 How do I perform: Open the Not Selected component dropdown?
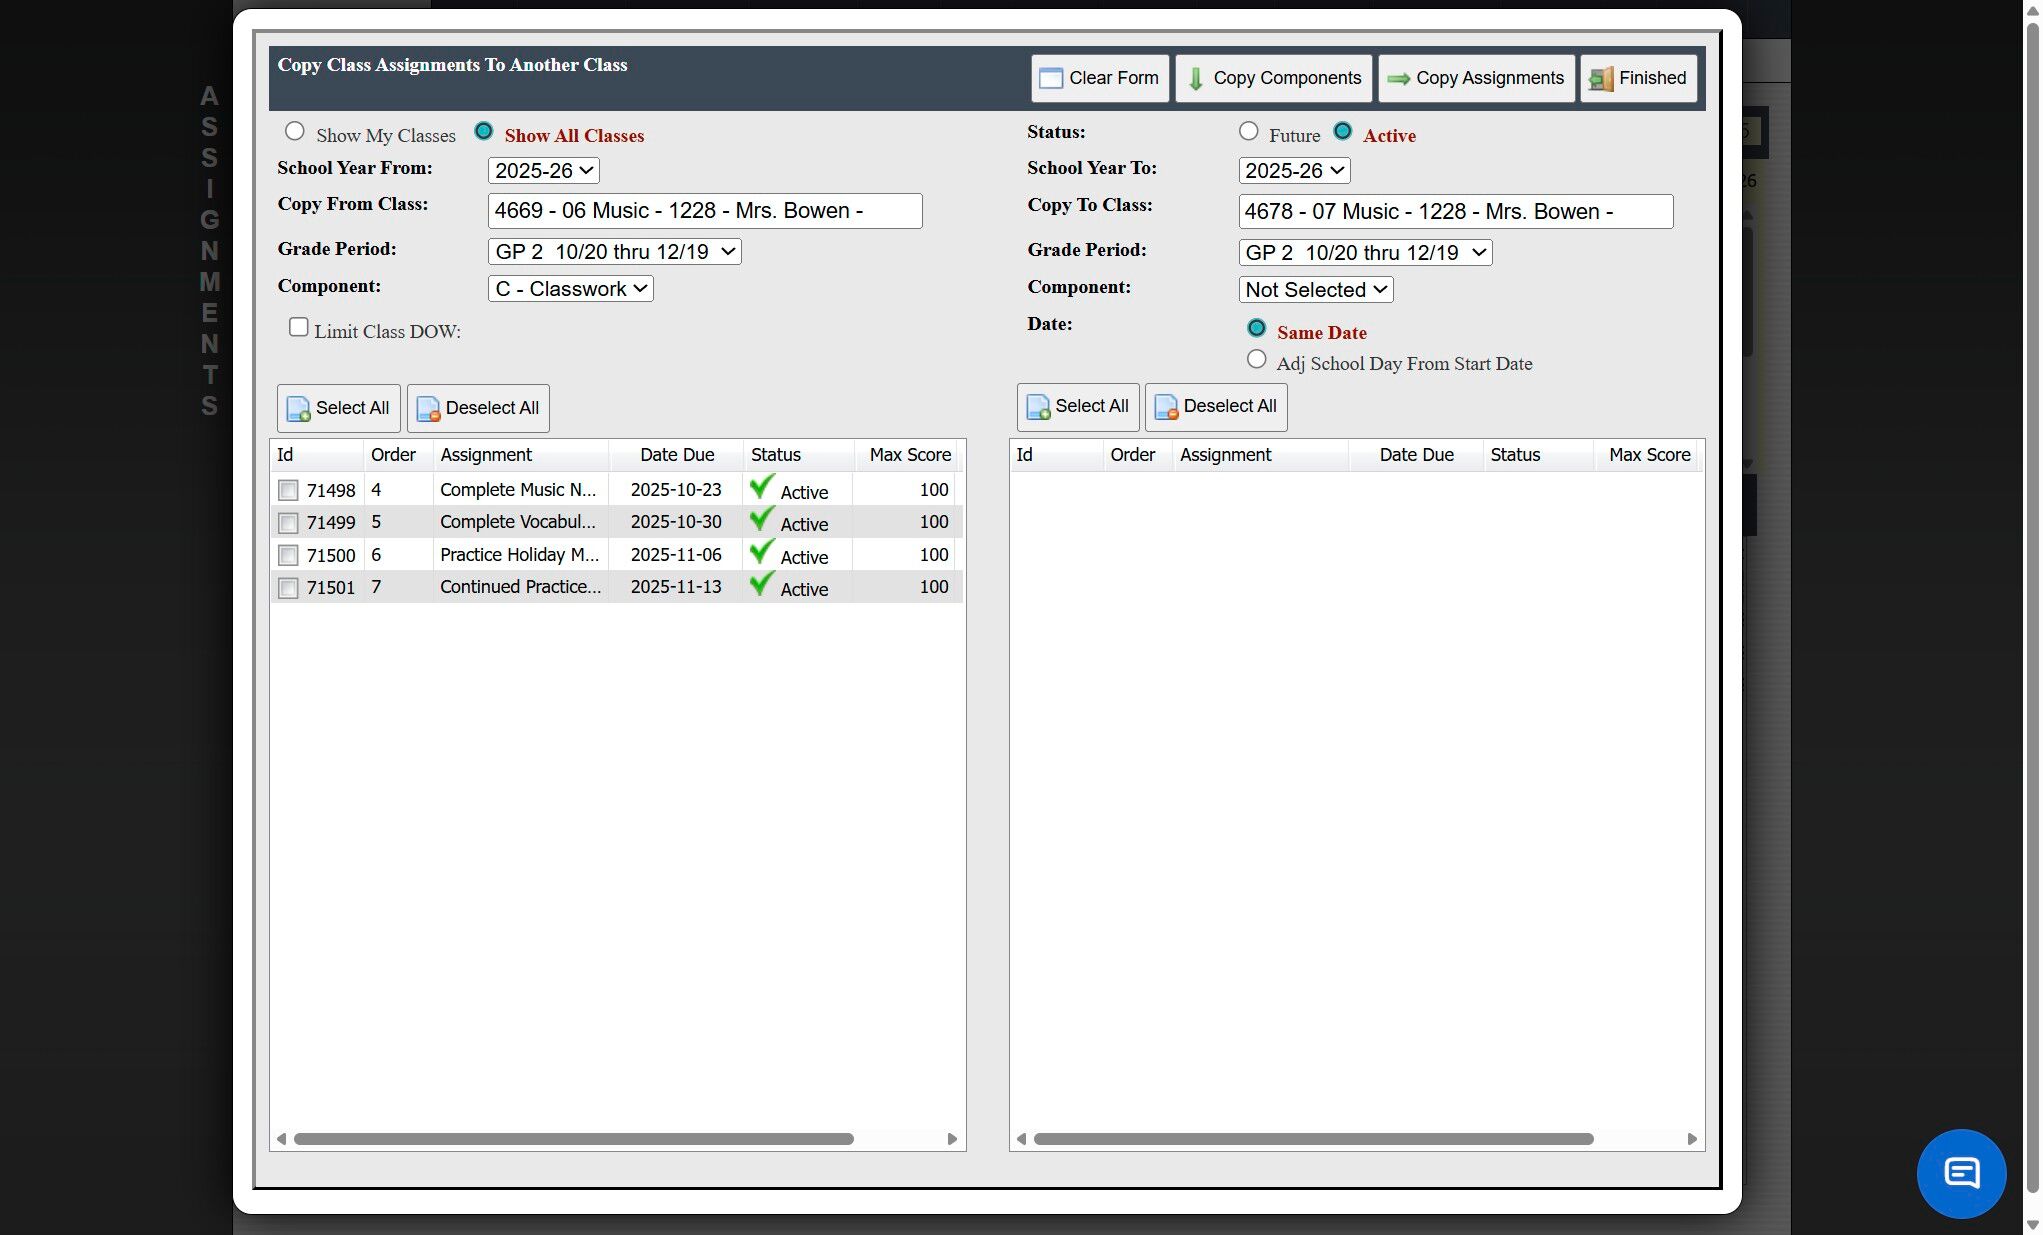pos(1315,290)
